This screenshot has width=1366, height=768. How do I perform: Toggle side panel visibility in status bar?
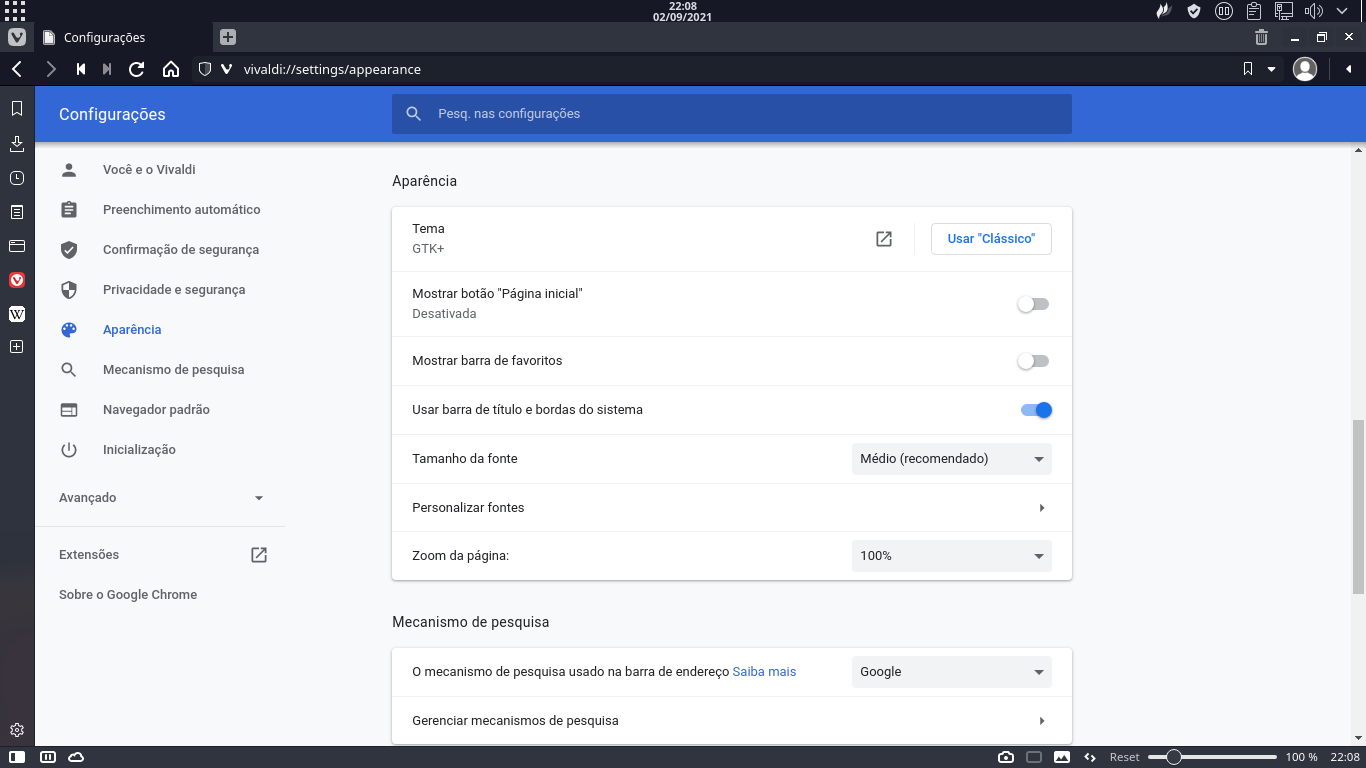[x=17, y=757]
